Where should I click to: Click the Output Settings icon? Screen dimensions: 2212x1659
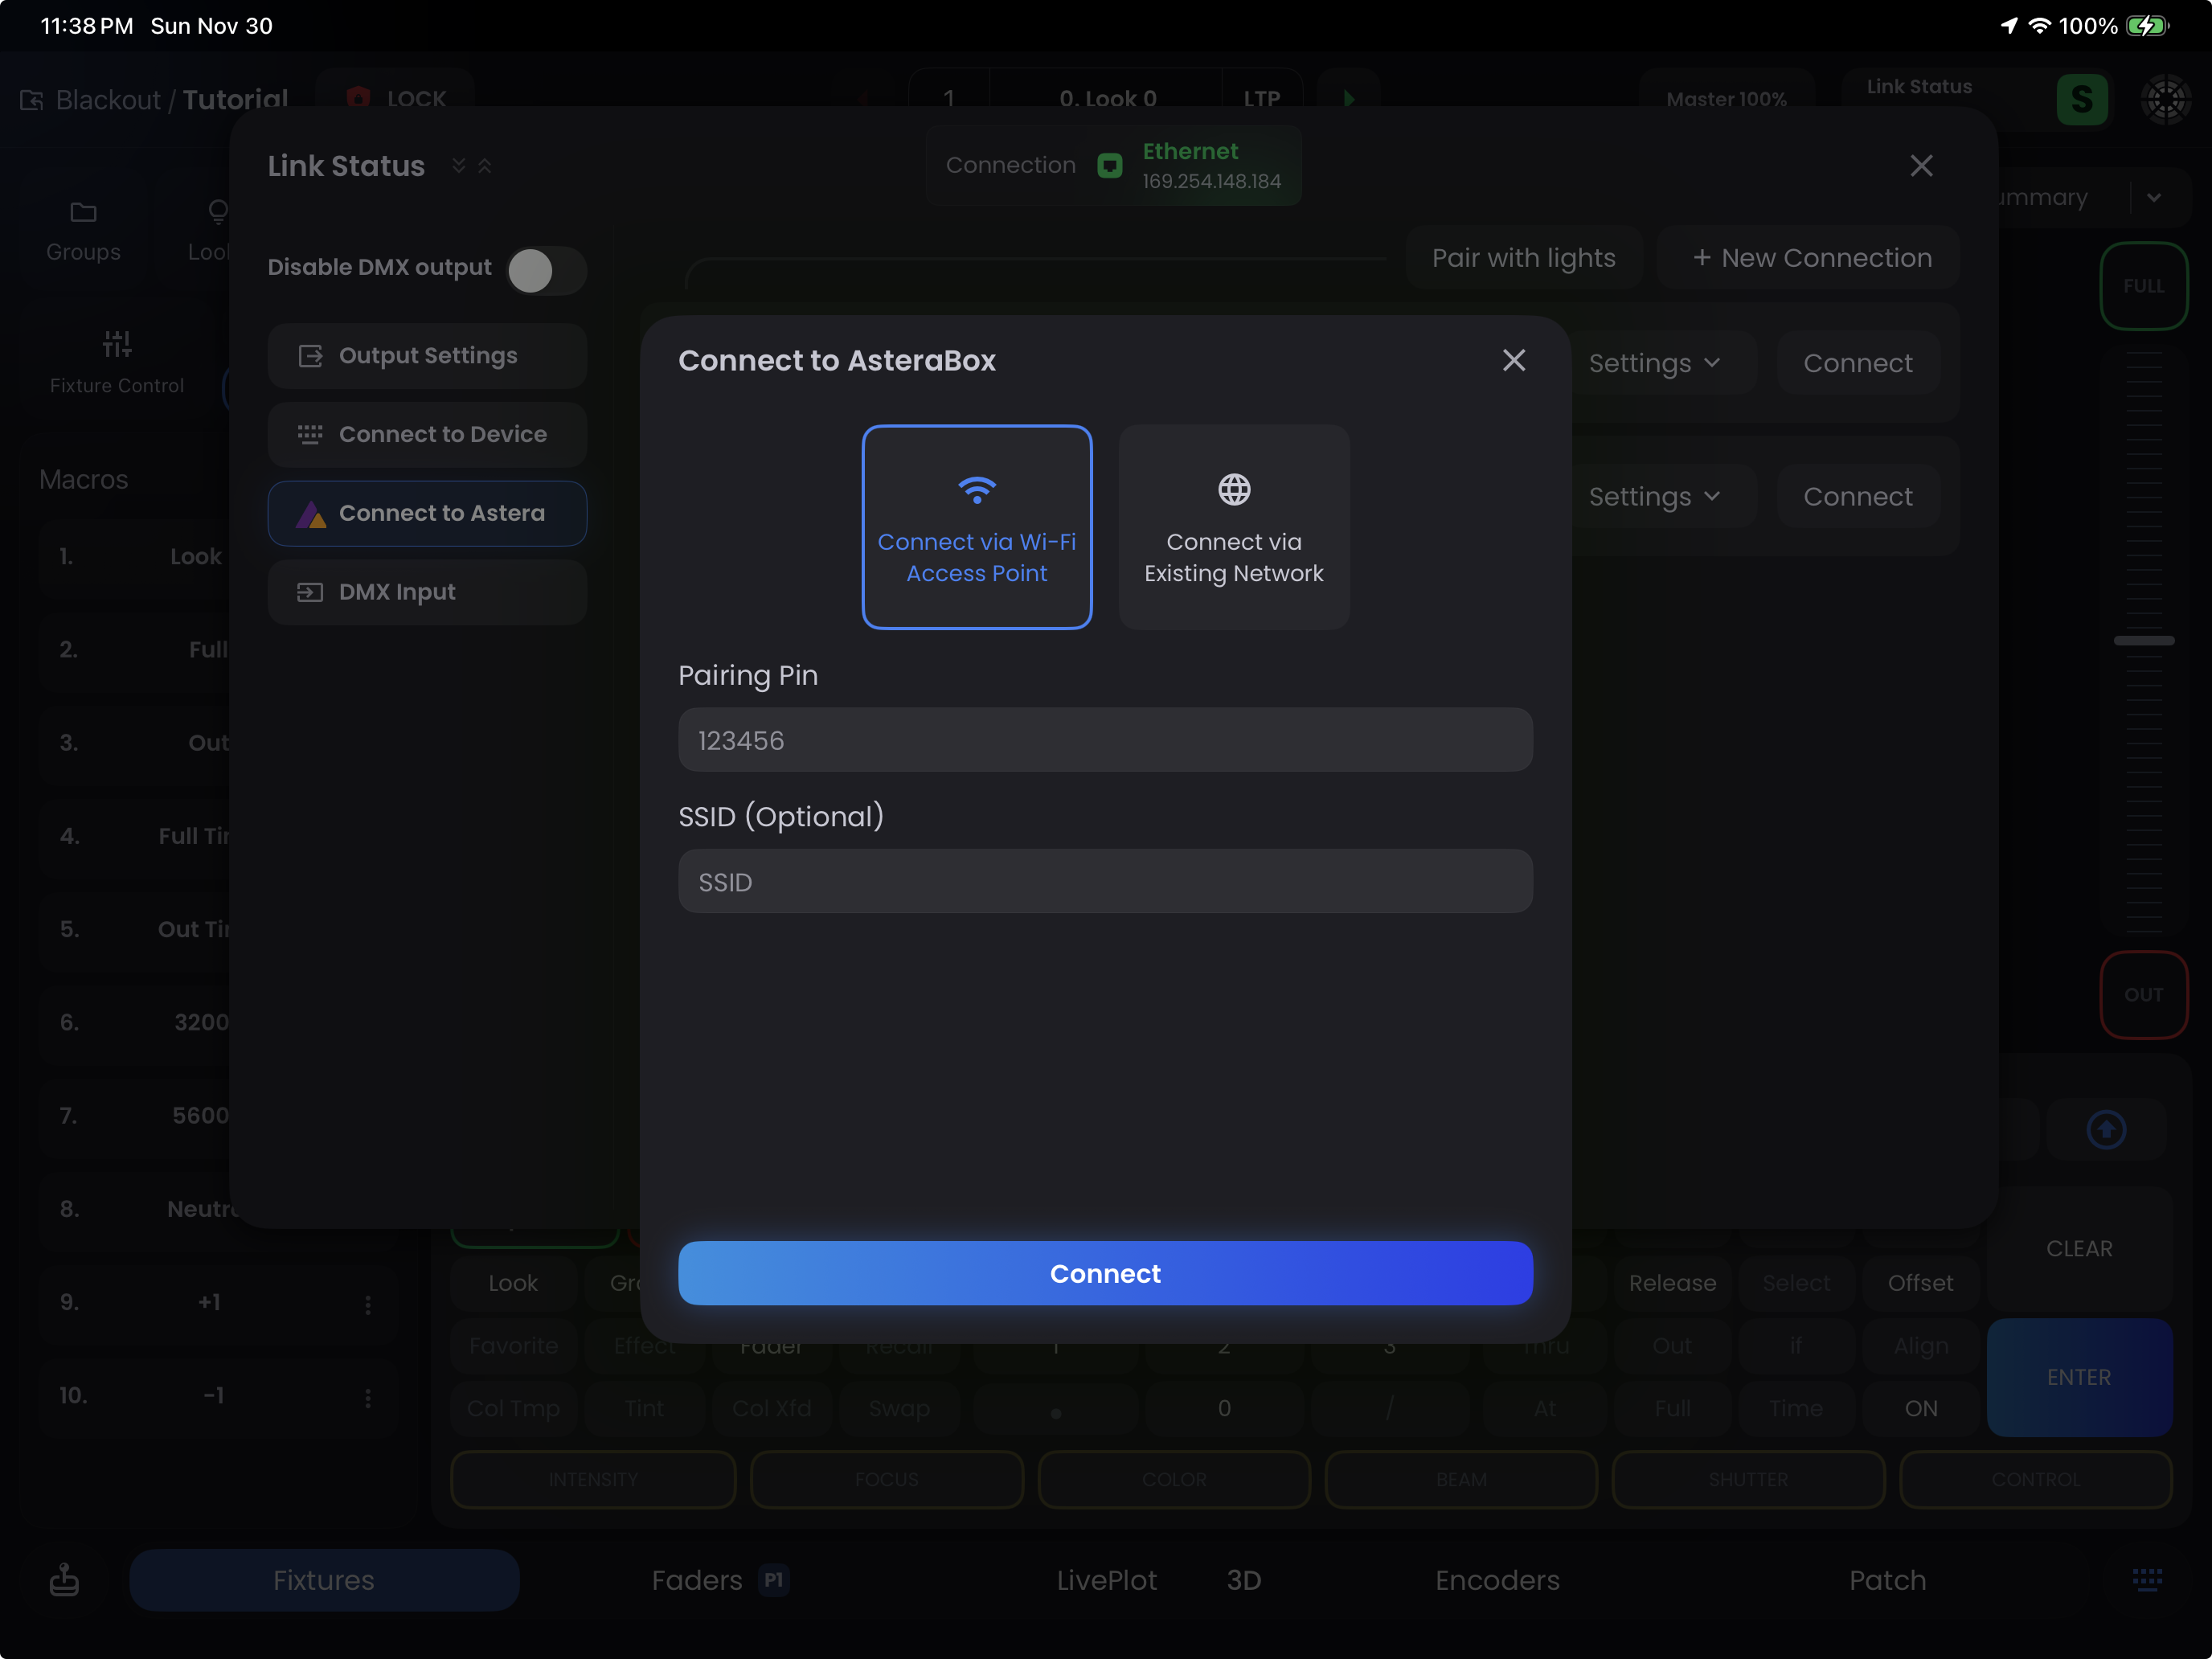[x=310, y=356]
